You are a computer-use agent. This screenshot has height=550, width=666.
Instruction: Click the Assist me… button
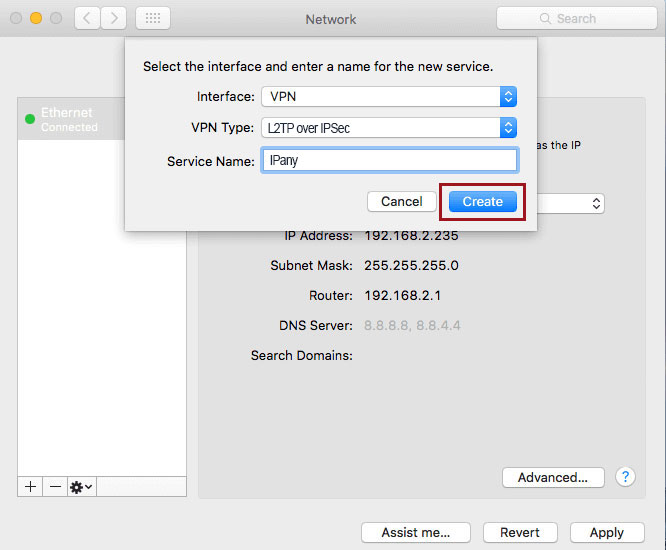click(415, 532)
